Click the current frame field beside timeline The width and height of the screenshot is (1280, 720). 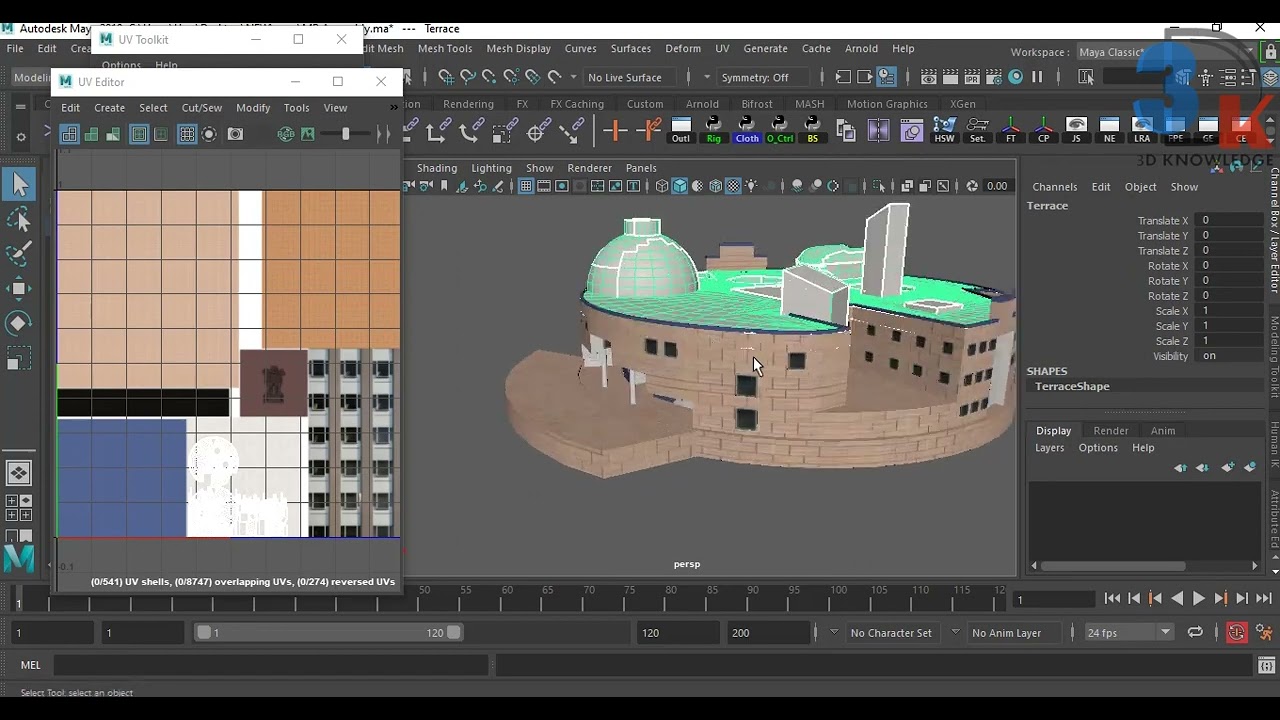click(x=1052, y=599)
